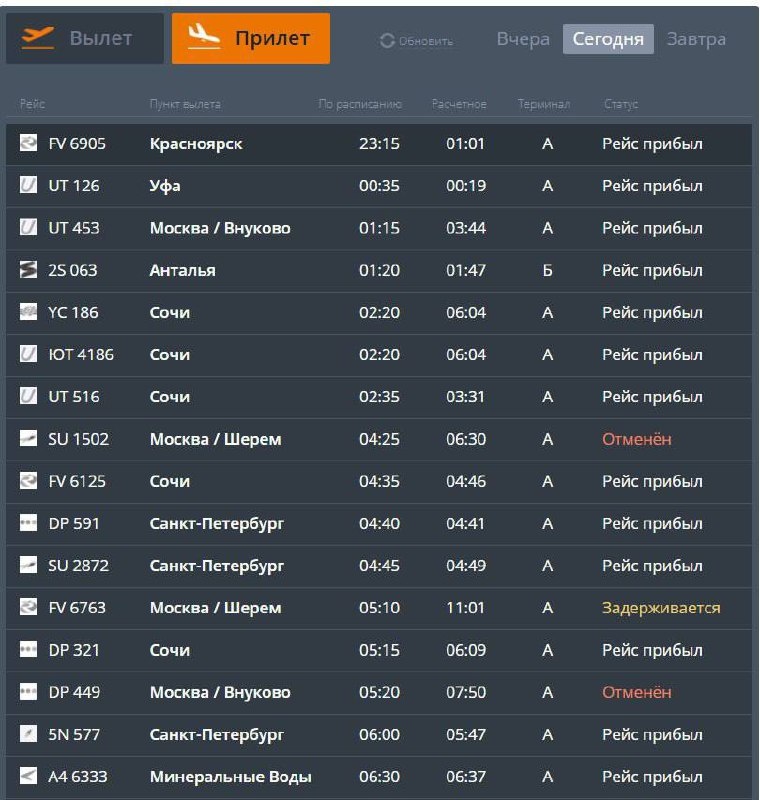
Task: Click the airline logo for 2S 063
Action: 28,269
